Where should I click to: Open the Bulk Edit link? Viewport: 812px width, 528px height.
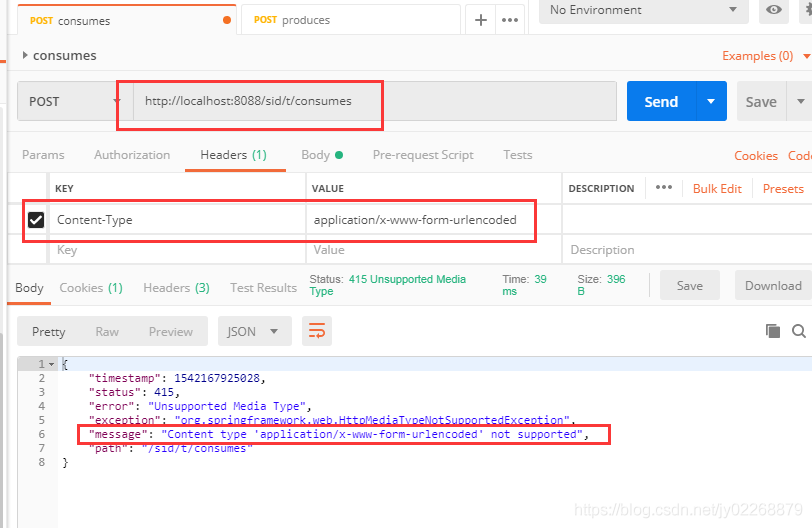(717, 188)
